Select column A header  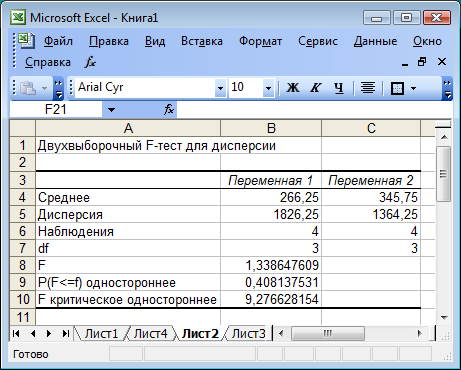click(128, 128)
